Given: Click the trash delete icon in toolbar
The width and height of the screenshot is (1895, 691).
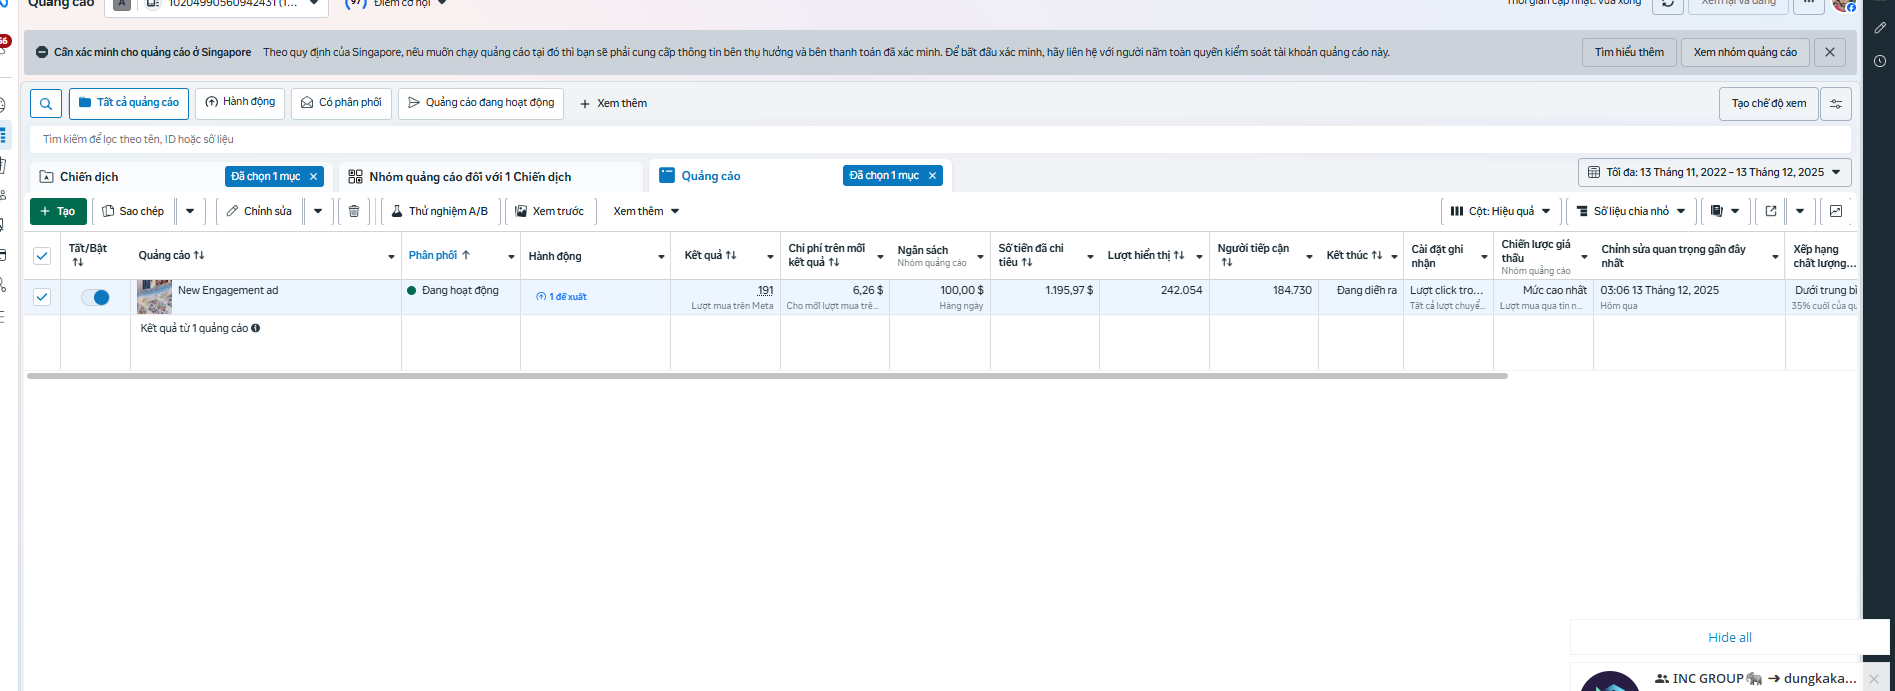Looking at the screenshot, I should (x=354, y=211).
